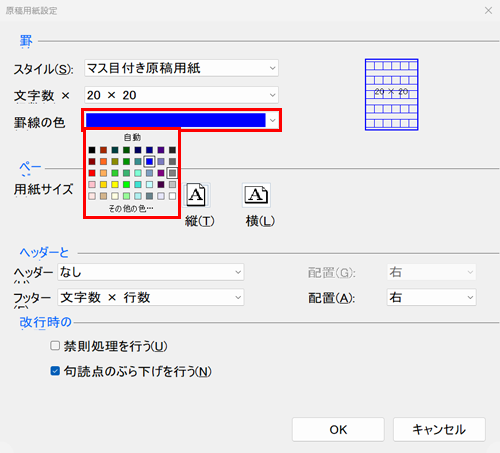Collapse the 罫線の色 color dropdown arrow

pyautogui.click(x=273, y=120)
